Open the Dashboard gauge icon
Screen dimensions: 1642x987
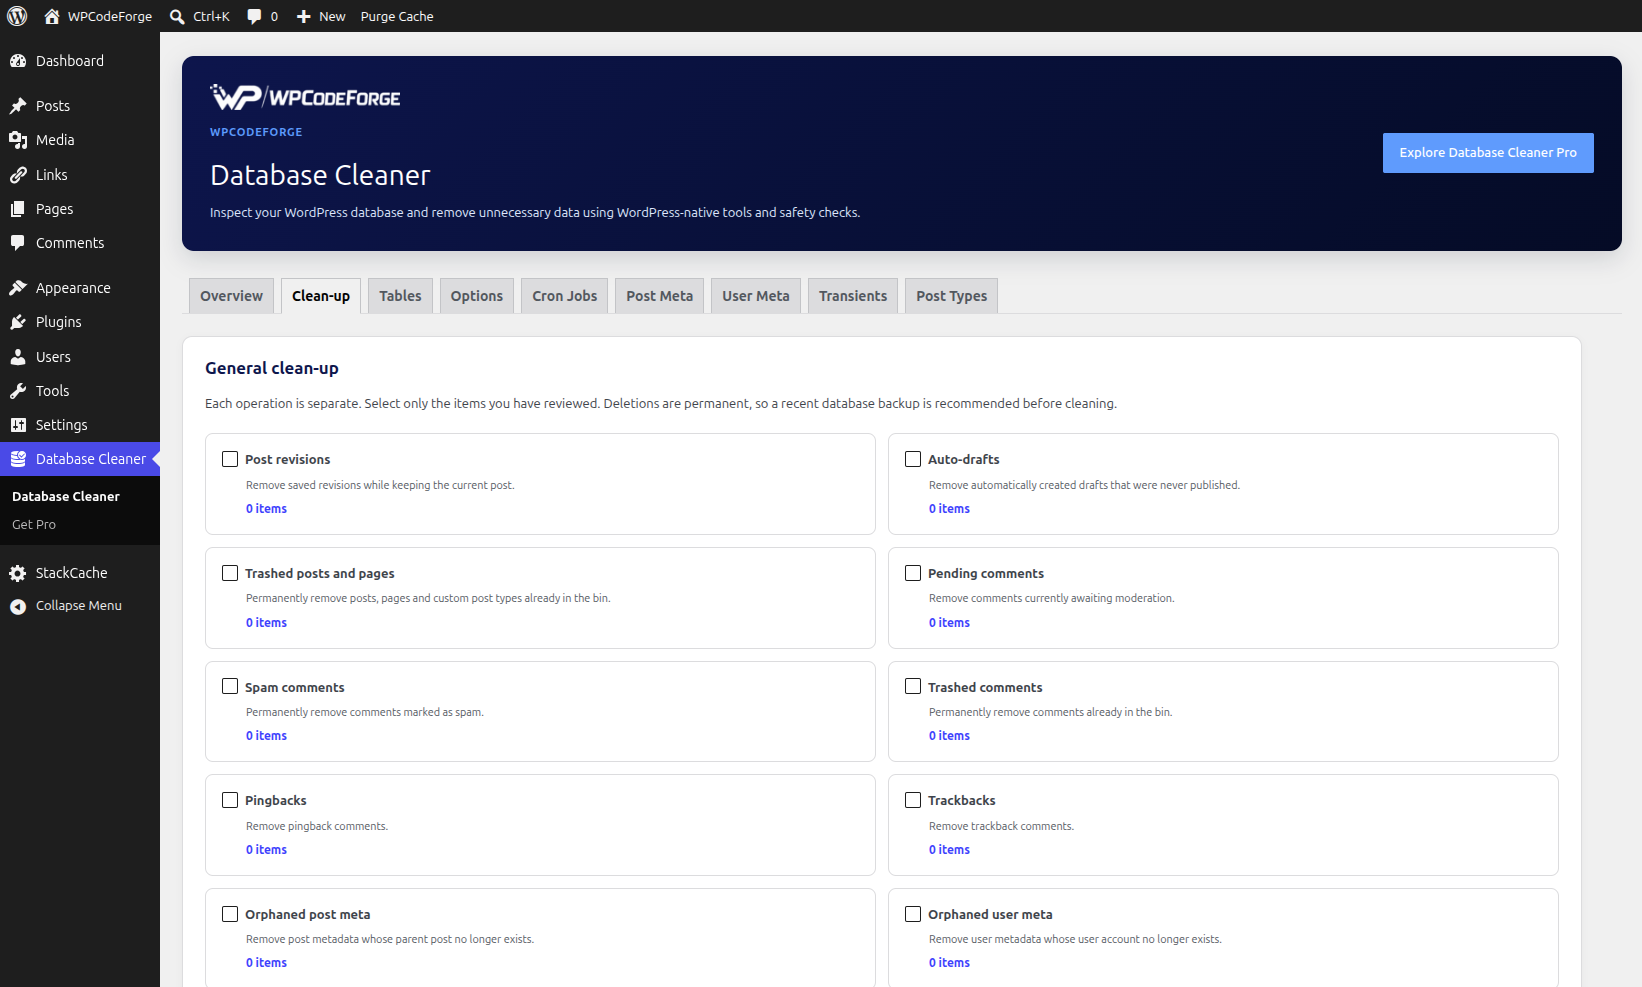point(18,61)
